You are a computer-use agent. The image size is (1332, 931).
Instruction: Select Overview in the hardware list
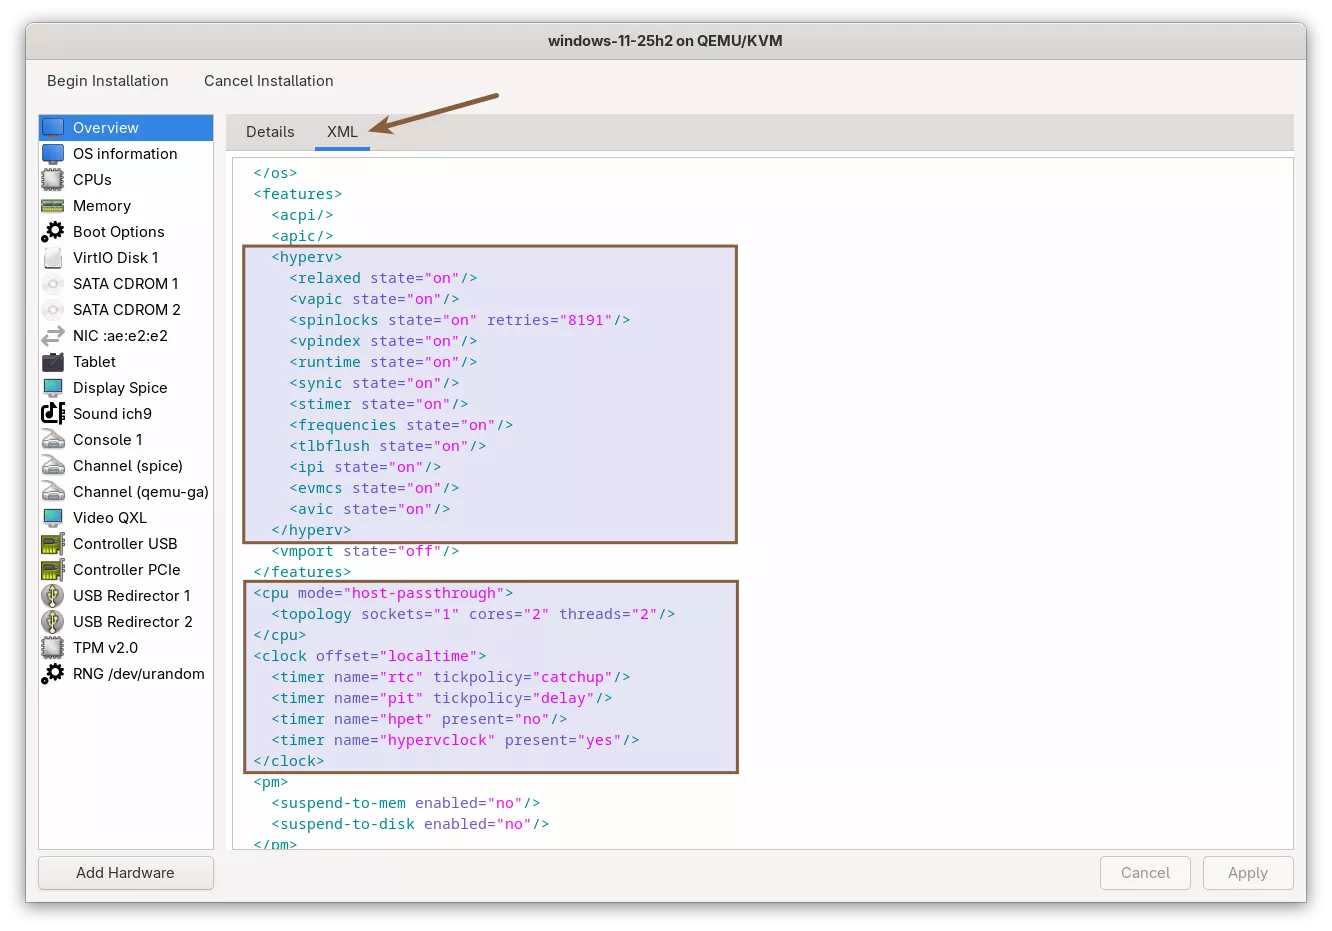coord(106,128)
